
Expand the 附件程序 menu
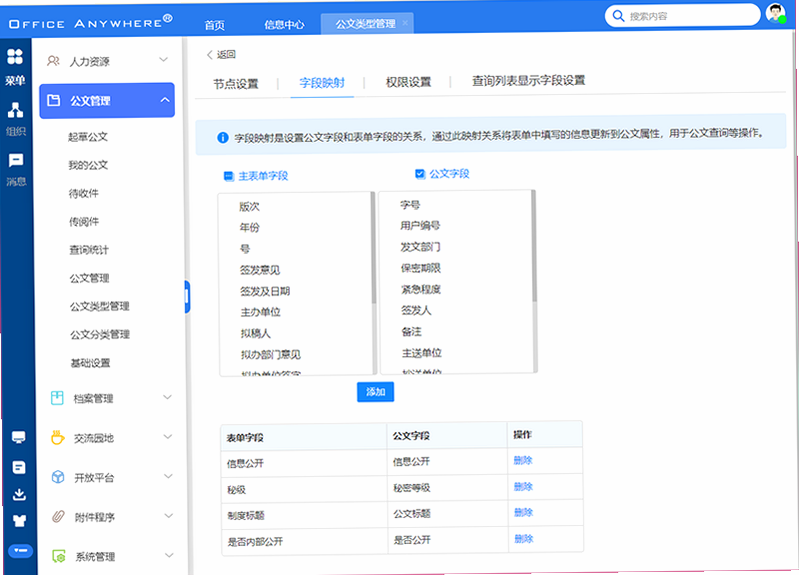pos(169,516)
